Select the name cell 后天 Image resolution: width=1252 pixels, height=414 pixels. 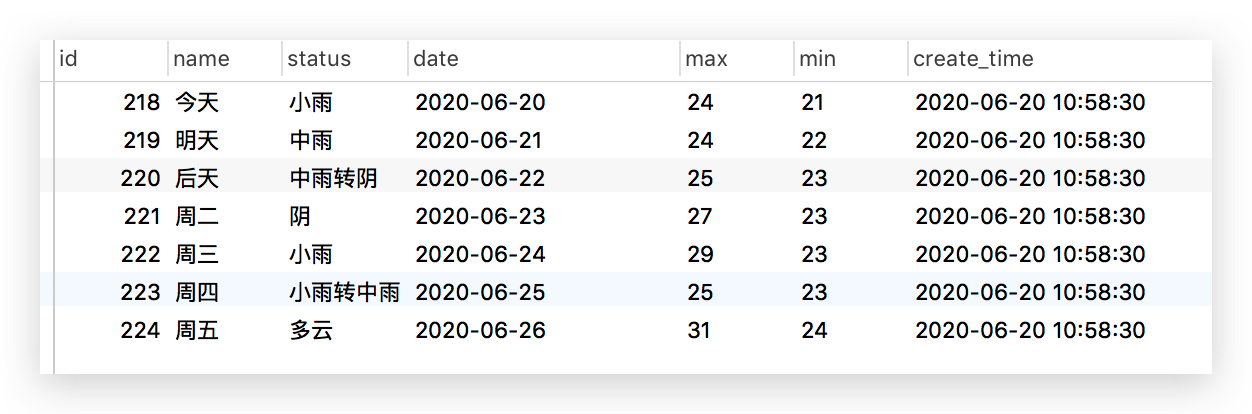tap(196, 178)
